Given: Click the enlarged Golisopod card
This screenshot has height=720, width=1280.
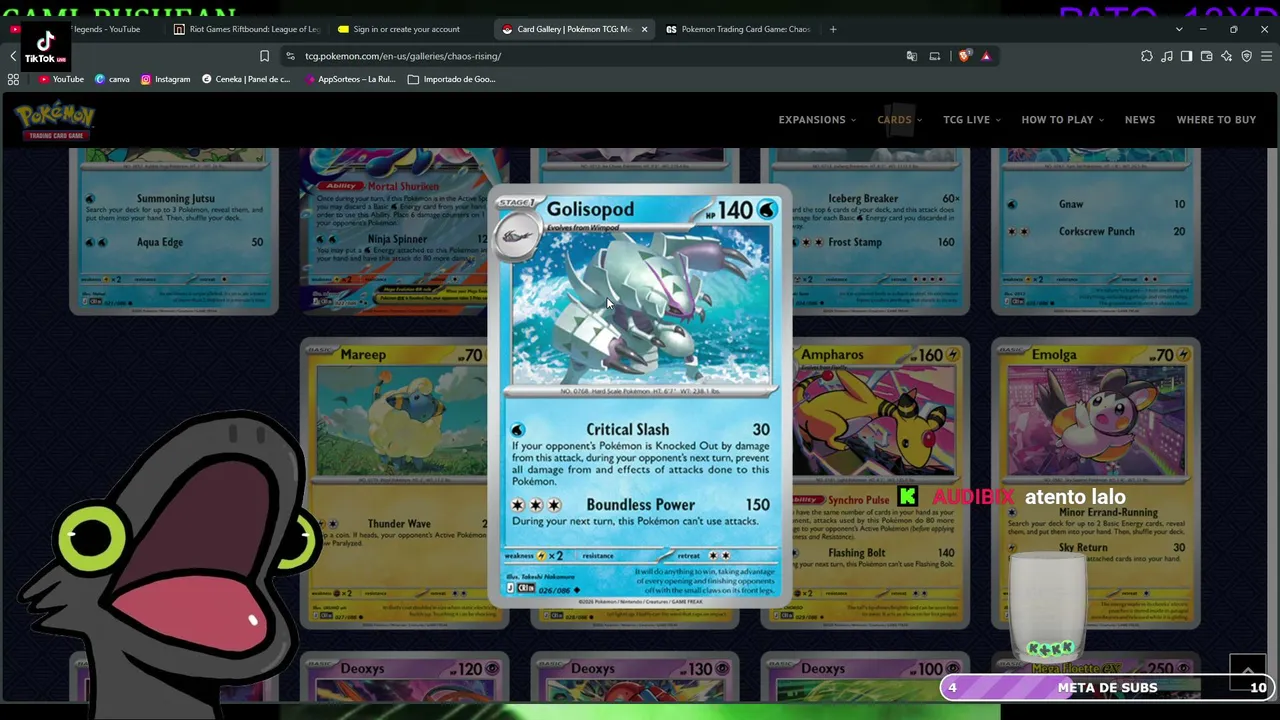Looking at the screenshot, I should click(x=640, y=396).
